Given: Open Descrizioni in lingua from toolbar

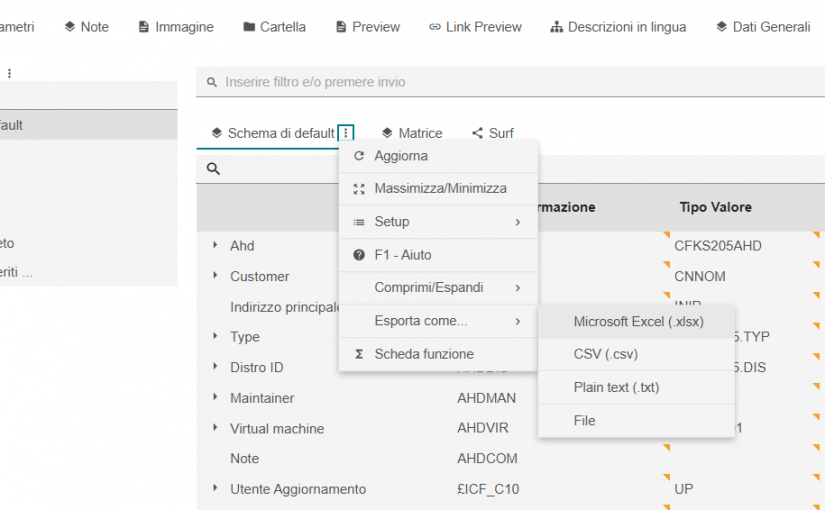Looking at the screenshot, I should [617, 27].
